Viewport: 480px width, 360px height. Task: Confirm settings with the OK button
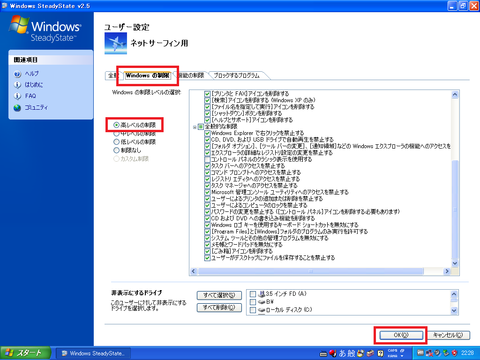pyautogui.click(x=401, y=335)
